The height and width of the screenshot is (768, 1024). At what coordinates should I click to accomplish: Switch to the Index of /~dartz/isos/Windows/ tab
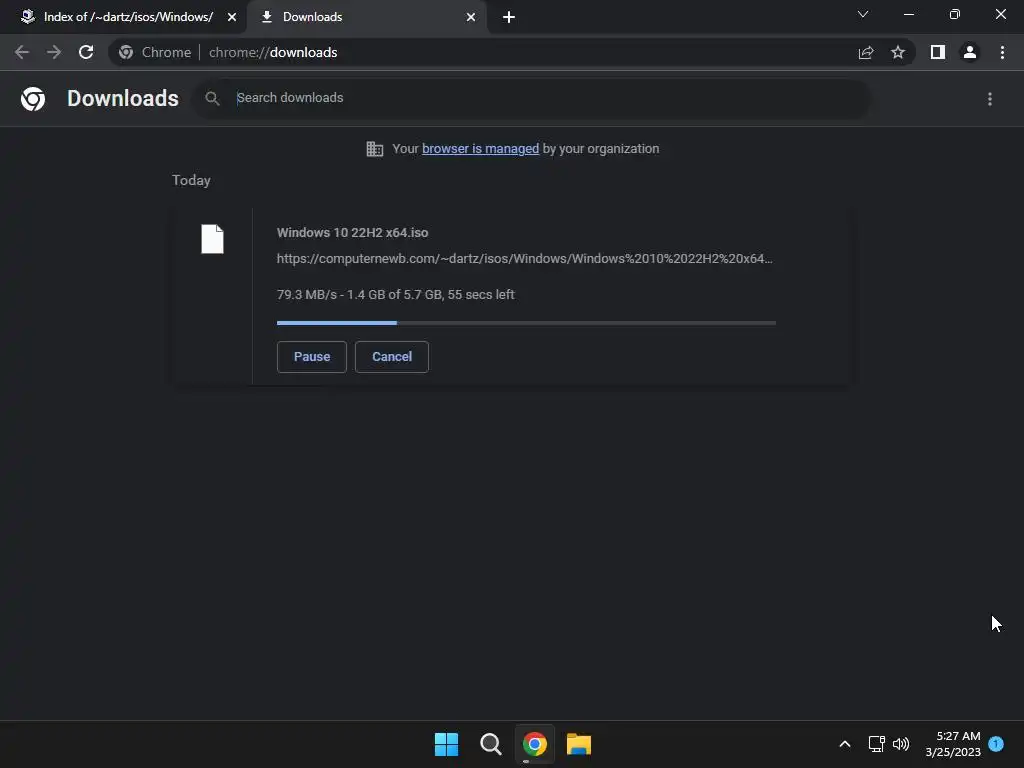click(x=128, y=17)
